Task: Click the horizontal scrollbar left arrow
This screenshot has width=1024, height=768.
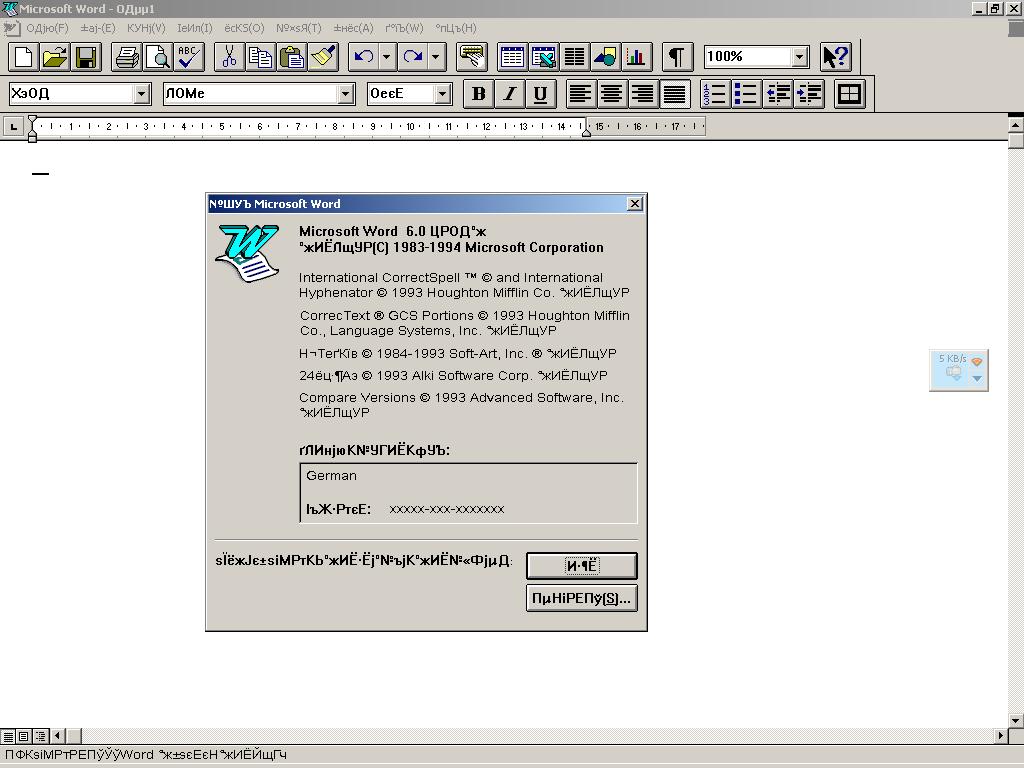Action: (x=57, y=736)
